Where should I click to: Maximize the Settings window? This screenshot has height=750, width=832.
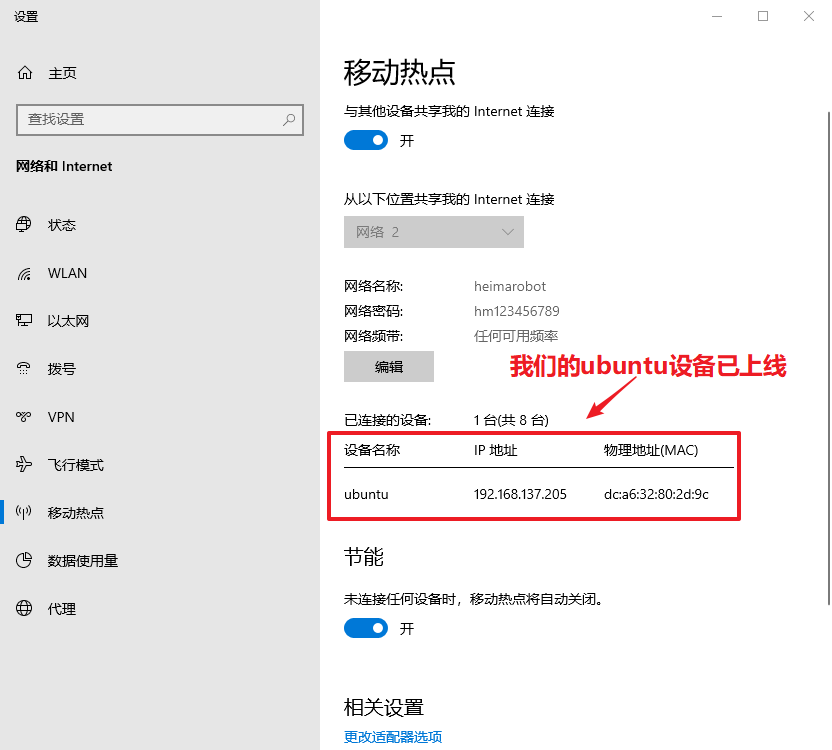point(763,16)
